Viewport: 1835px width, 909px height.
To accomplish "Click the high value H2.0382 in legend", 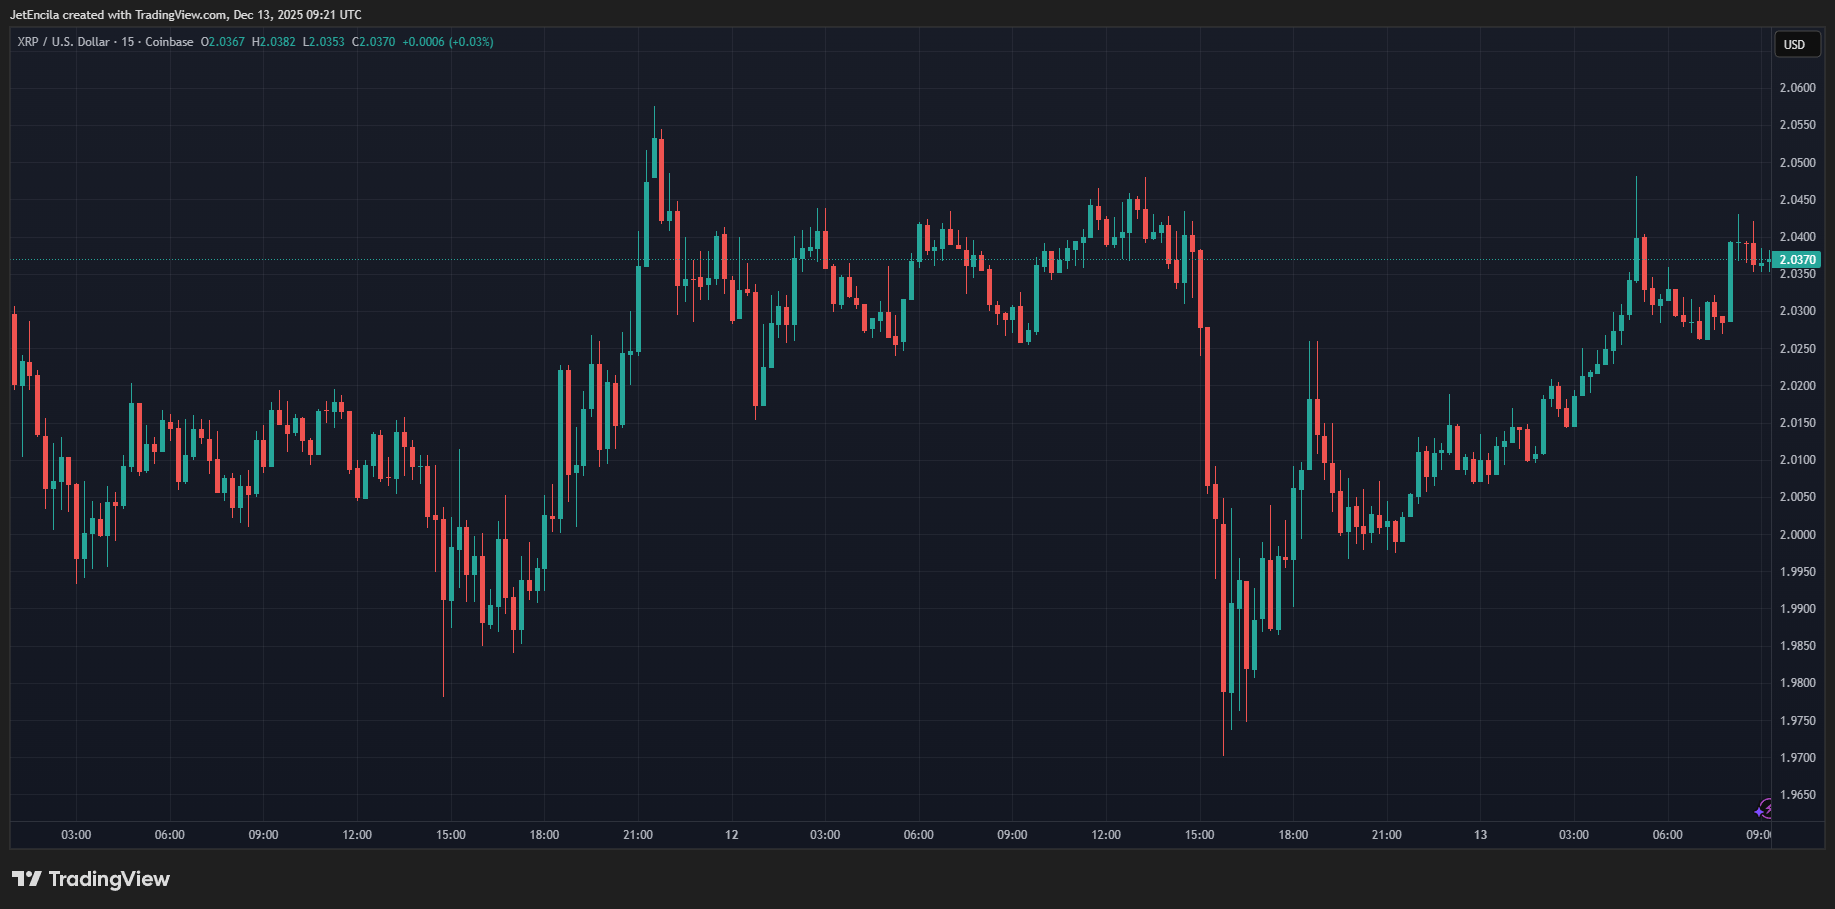I will pyautogui.click(x=274, y=42).
